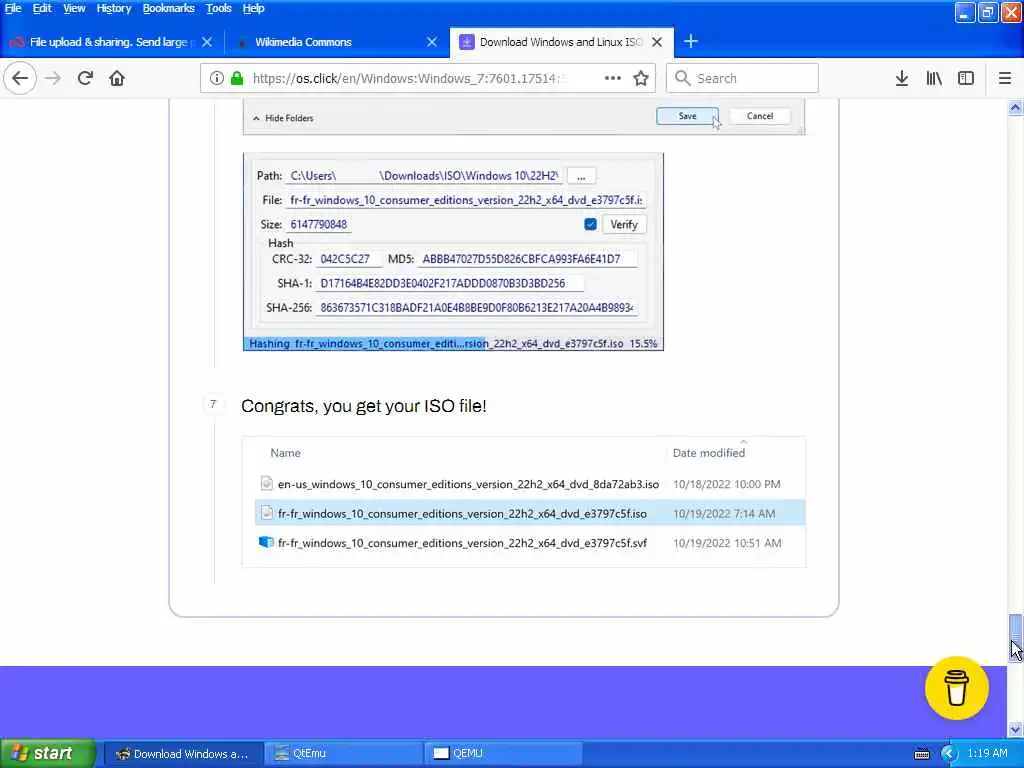The height and width of the screenshot is (768, 1024).
Task: Select the fr-fr Windows 10 .svf file
Action: click(530, 543)
